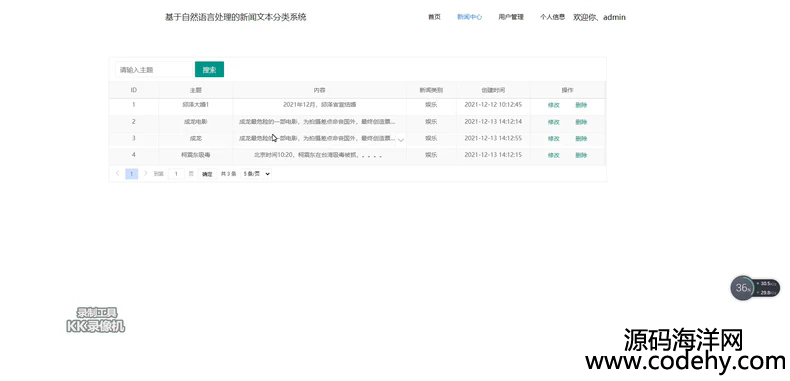Screen dimensions: 790x381
Task: Click the ID cell 4
Action: (134, 155)
